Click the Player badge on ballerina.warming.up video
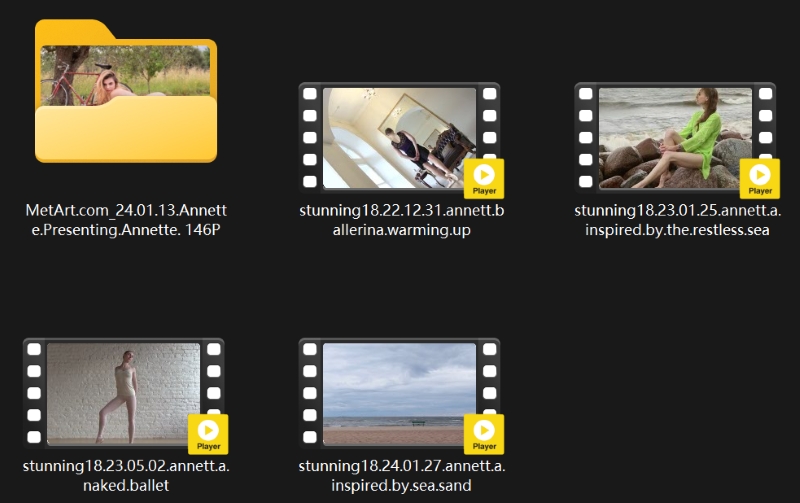This screenshot has height=503, width=800. [484, 178]
